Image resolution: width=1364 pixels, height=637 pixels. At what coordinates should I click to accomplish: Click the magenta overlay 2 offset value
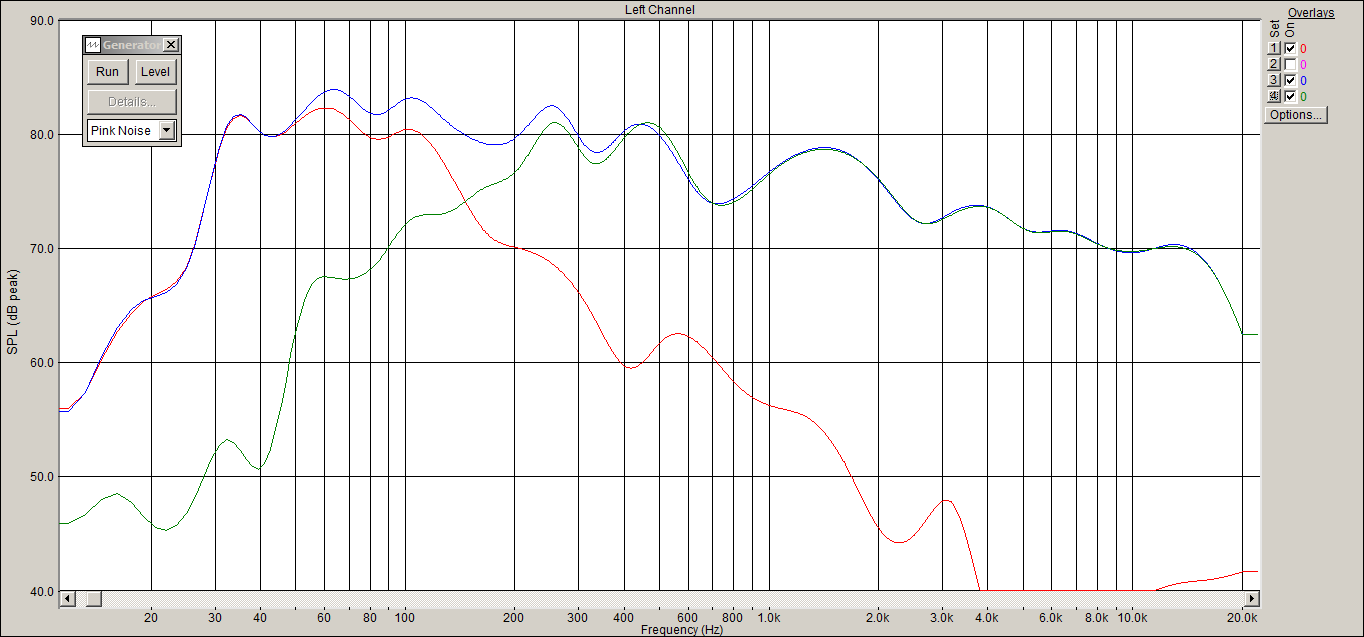click(1303, 64)
